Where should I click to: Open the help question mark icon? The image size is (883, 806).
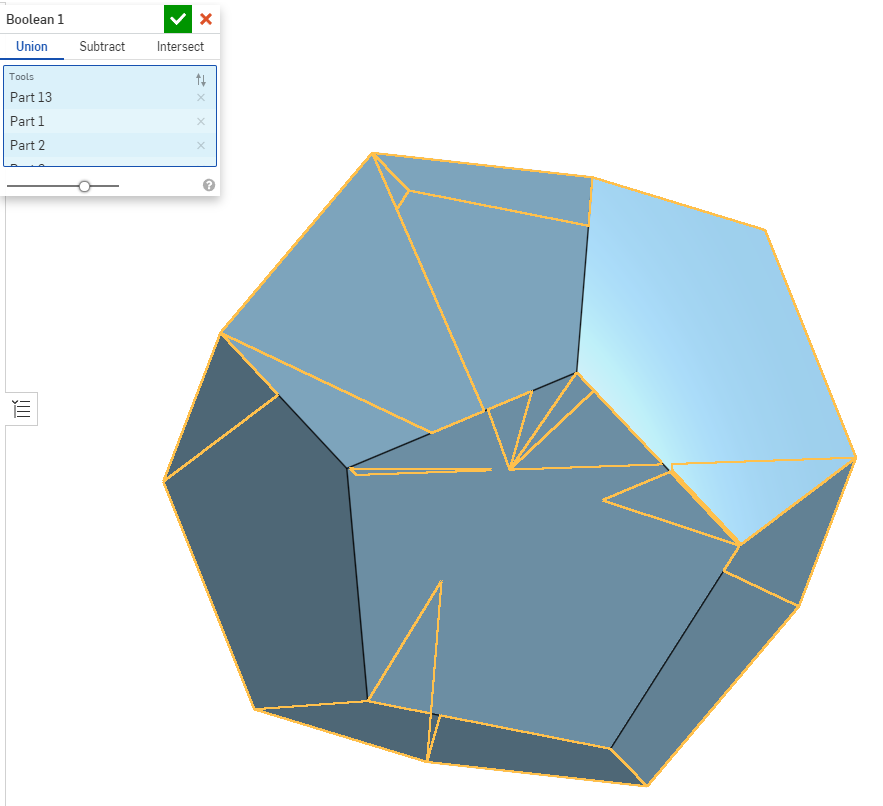[209, 185]
